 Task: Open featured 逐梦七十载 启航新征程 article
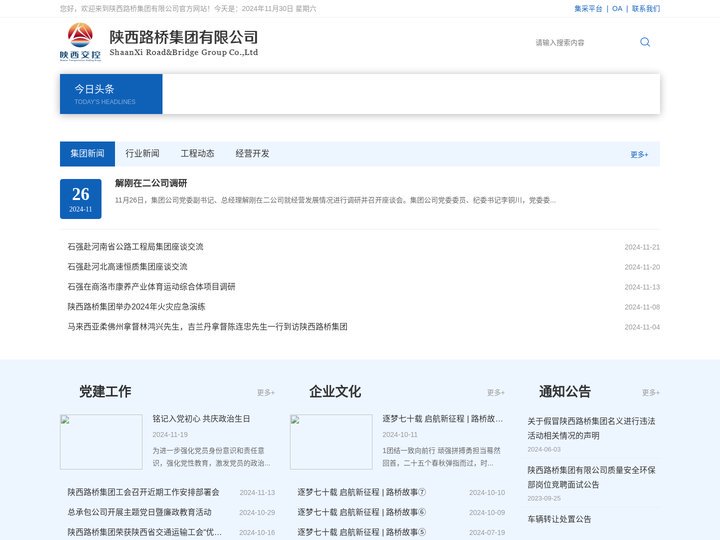(443, 419)
